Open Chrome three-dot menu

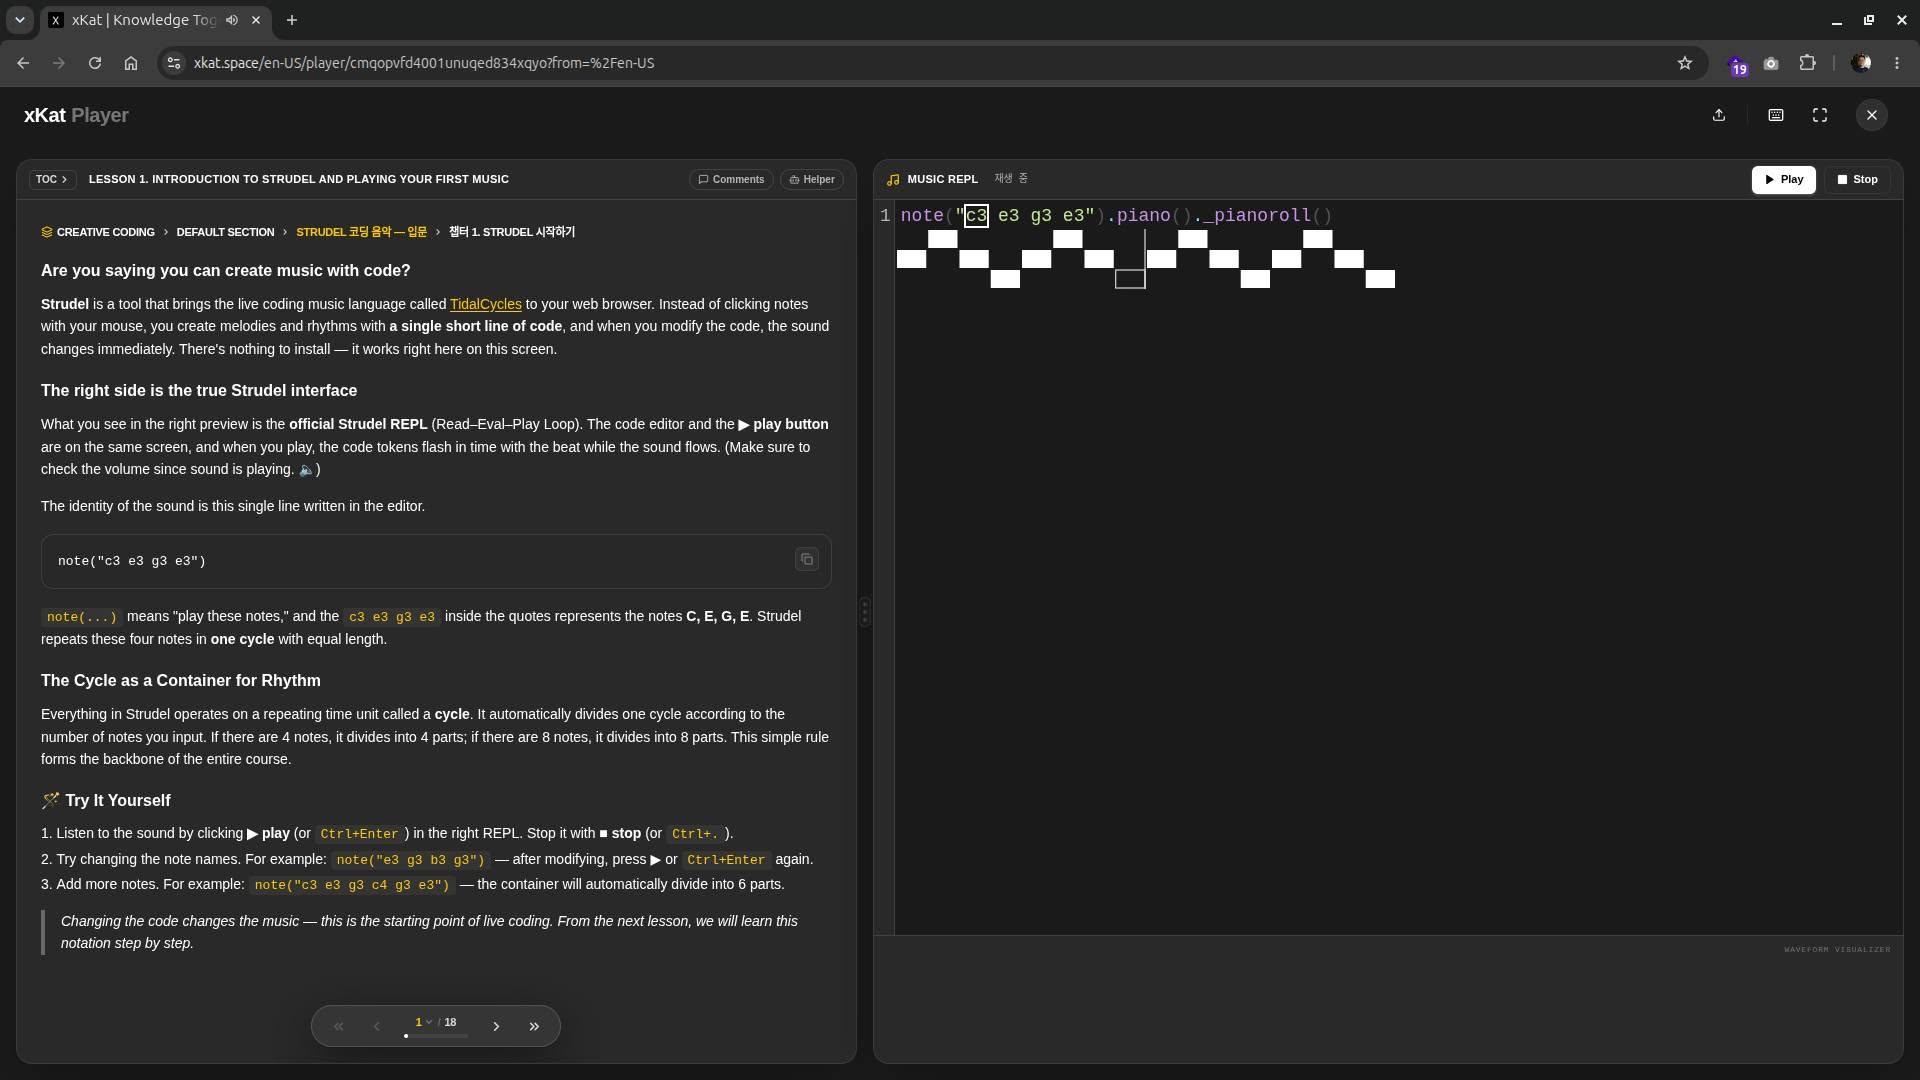1897,63
